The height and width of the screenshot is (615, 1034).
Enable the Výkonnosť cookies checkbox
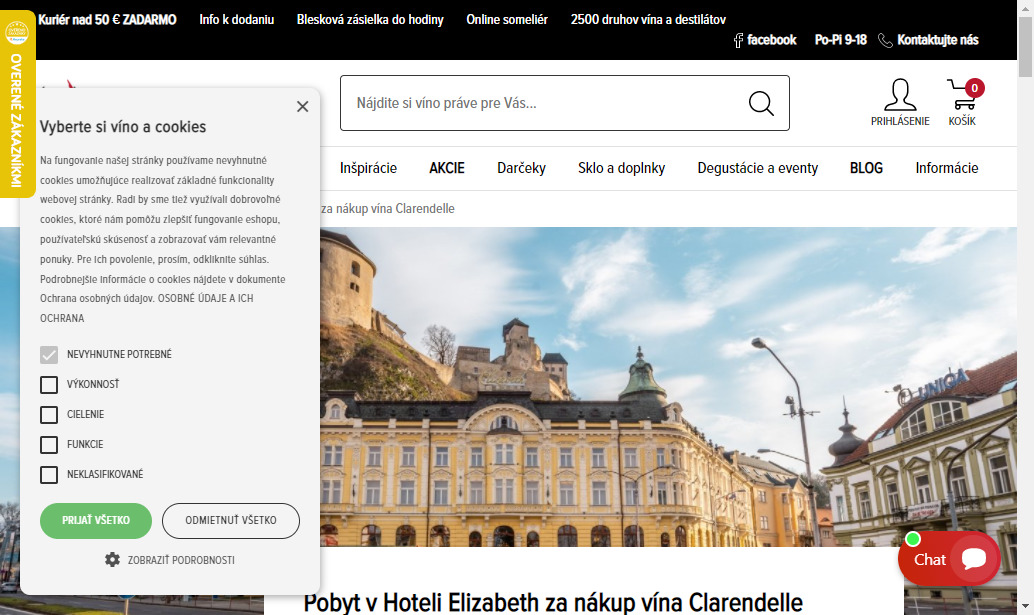49,384
